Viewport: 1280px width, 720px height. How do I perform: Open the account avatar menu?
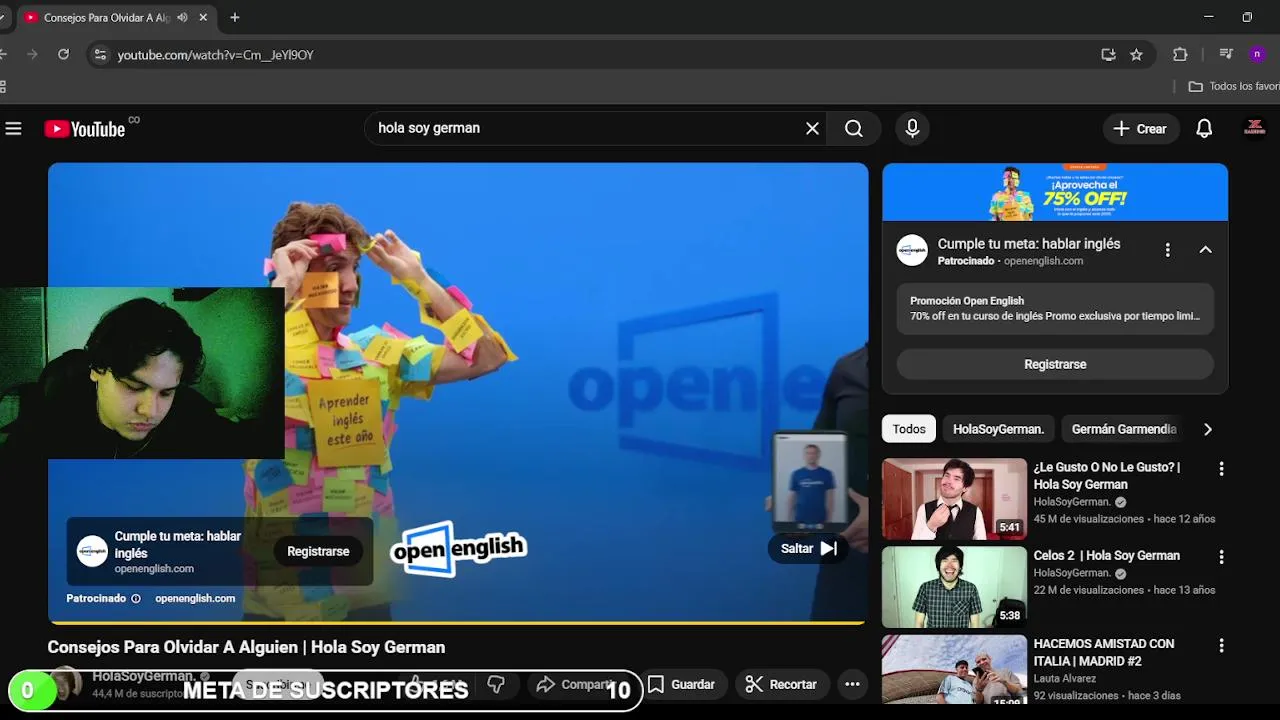coord(1254,128)
